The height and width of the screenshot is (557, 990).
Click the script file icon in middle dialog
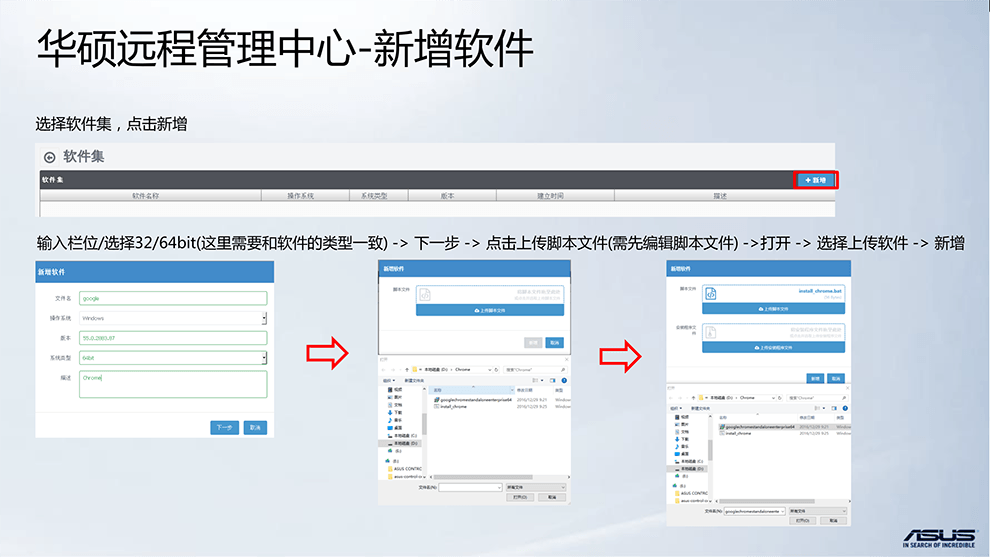point(424,294)
